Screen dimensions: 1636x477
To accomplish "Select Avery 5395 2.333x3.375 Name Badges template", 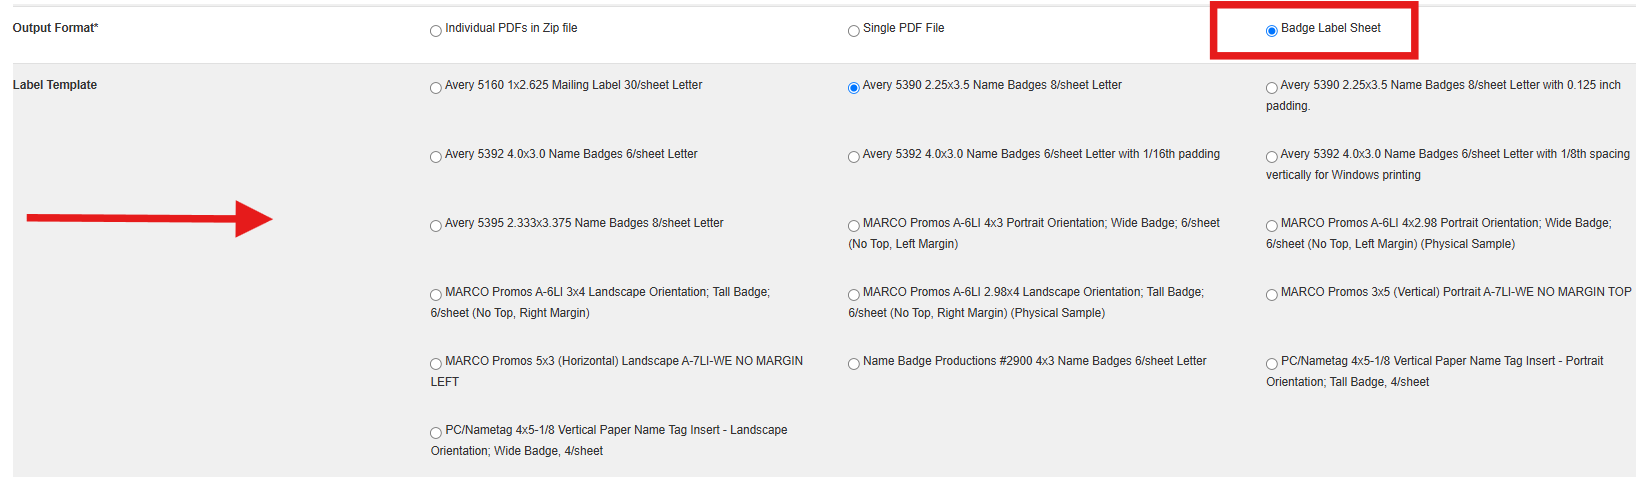I will coord(436,226).
